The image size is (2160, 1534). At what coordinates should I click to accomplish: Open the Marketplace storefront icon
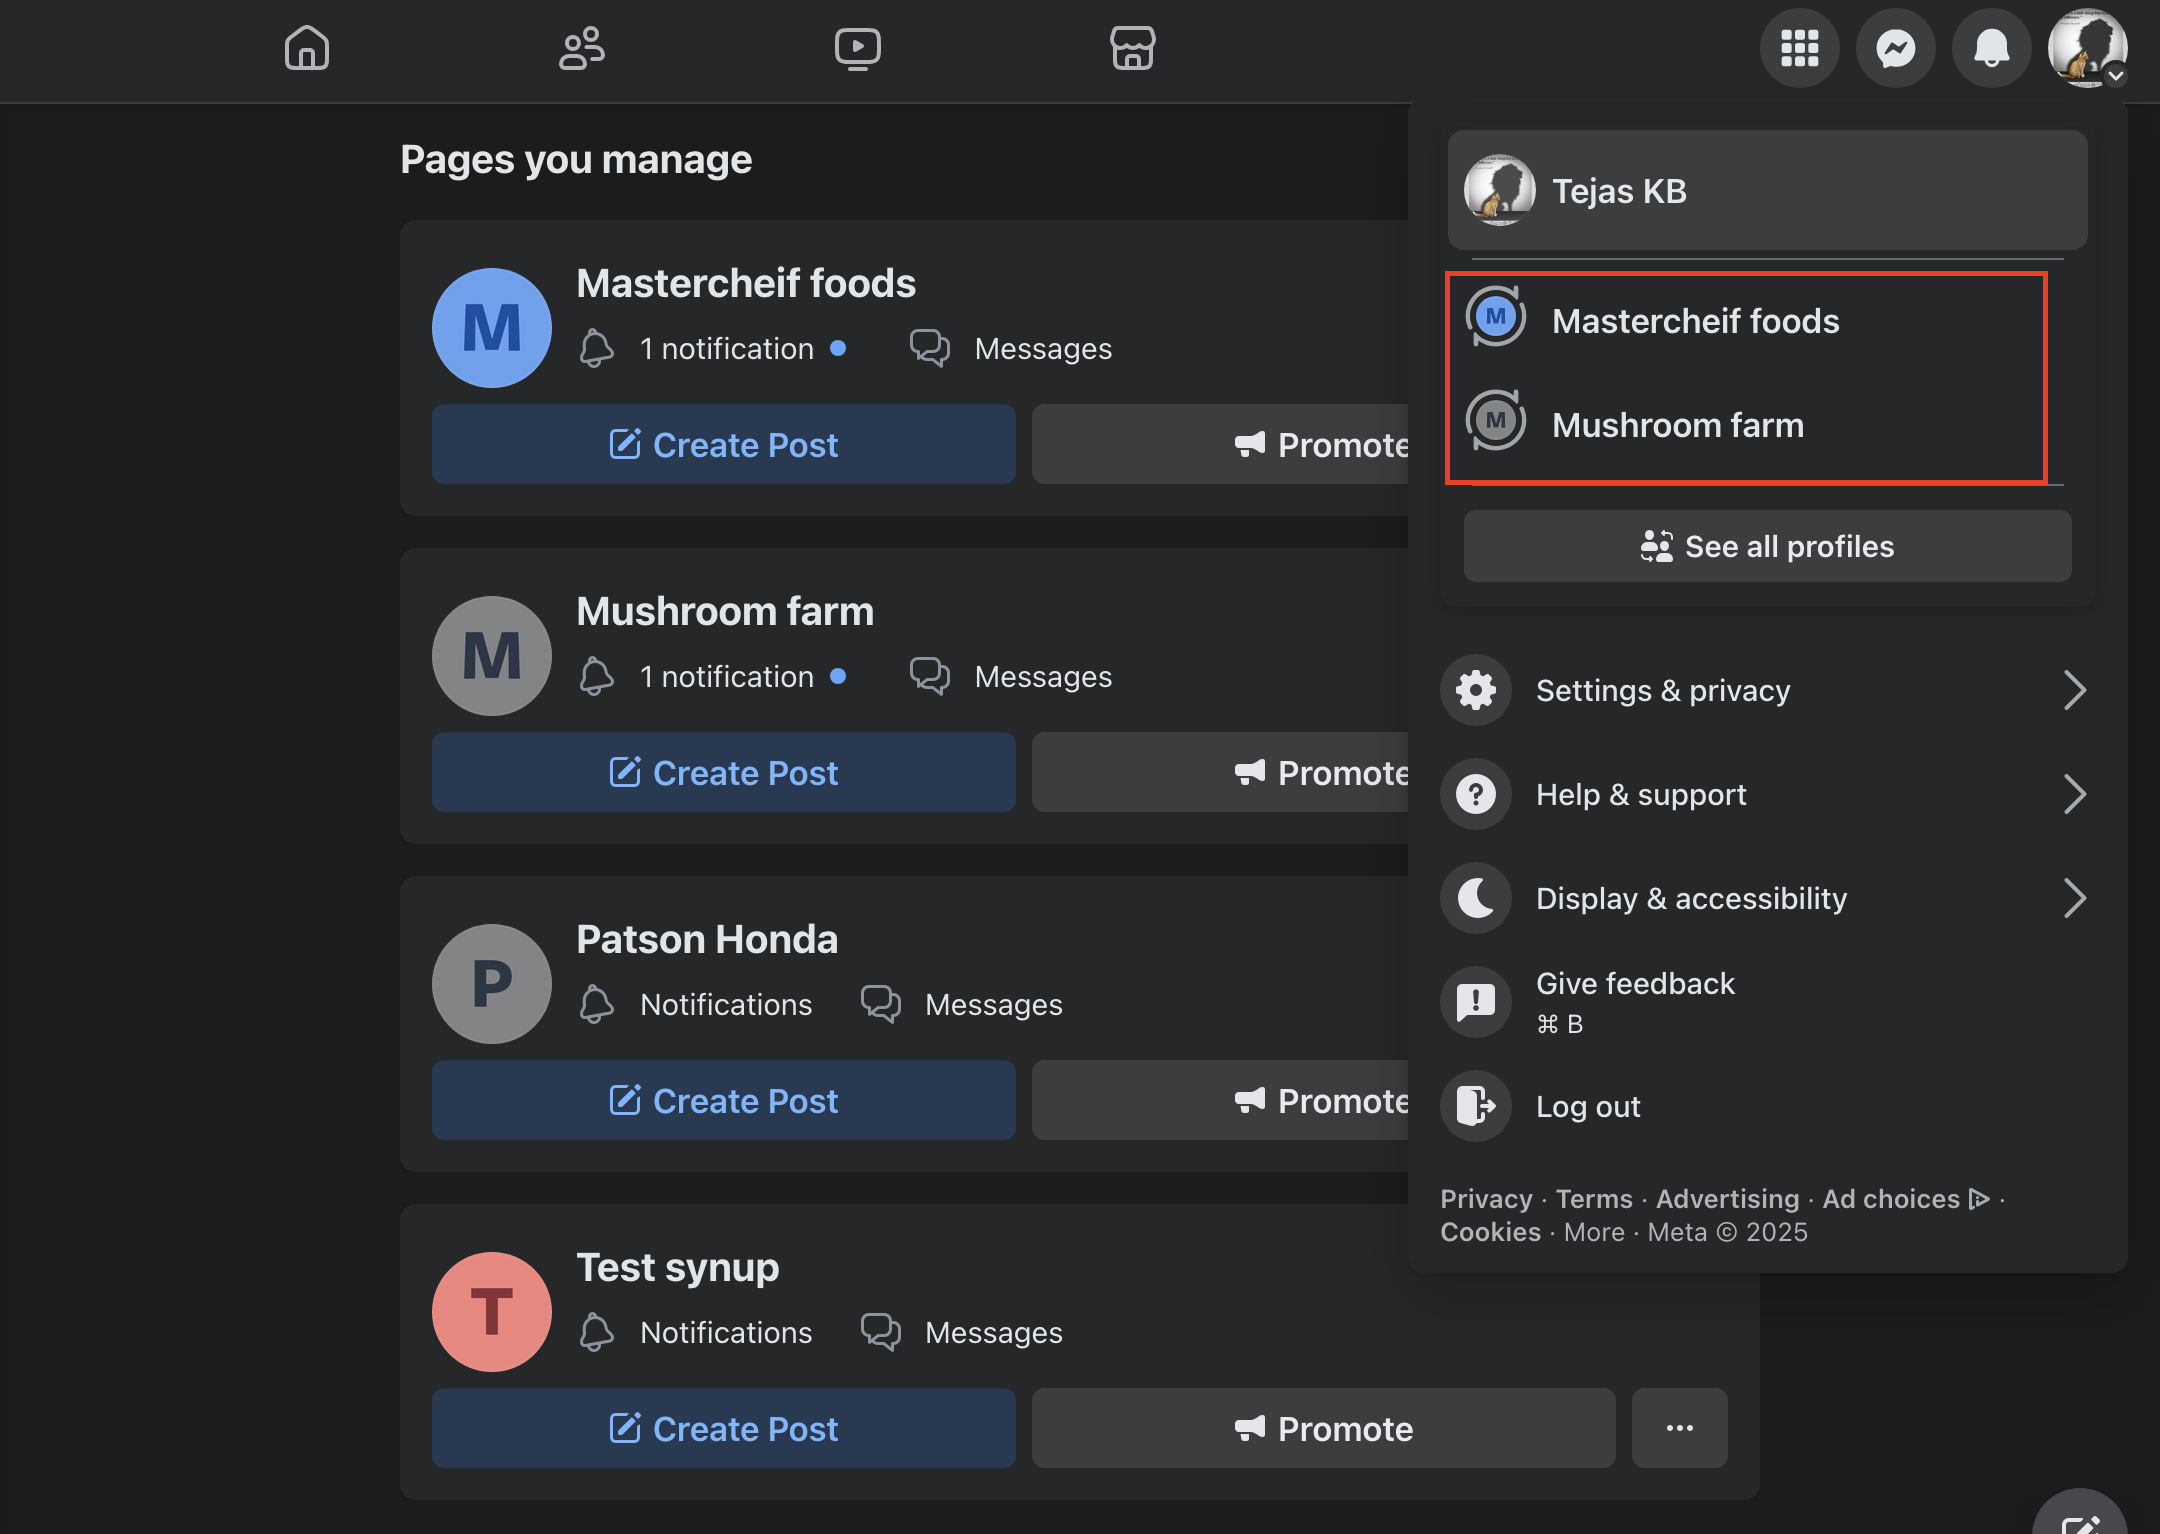(x=1133, y=48)
